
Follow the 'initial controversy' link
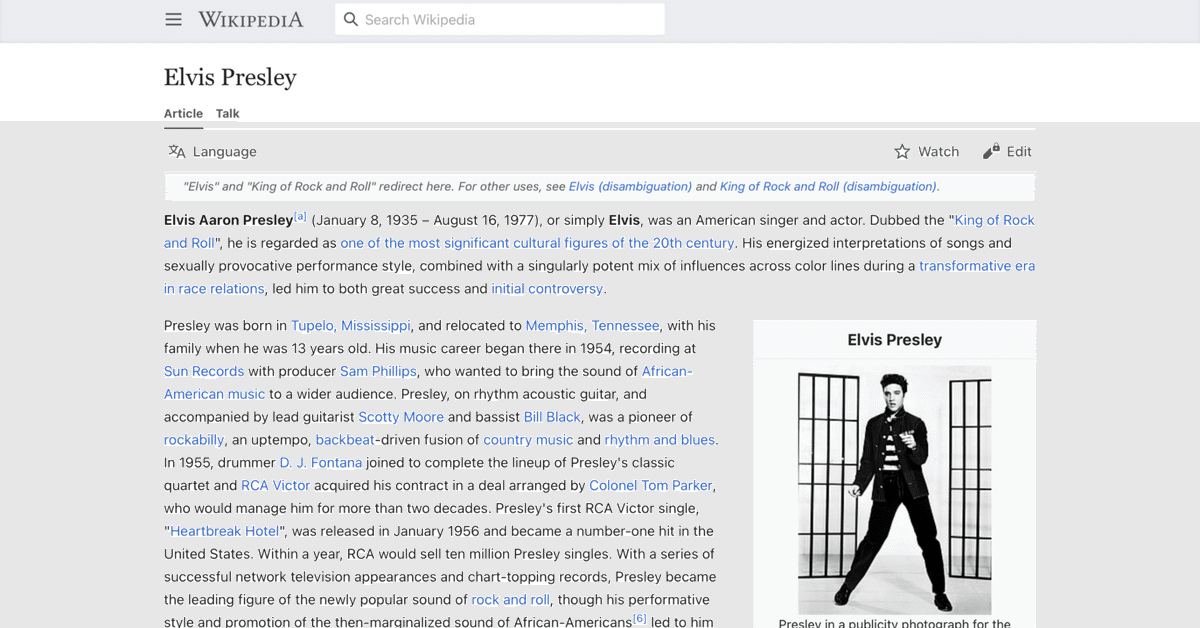pyautogui.click(x=547, y=289)
